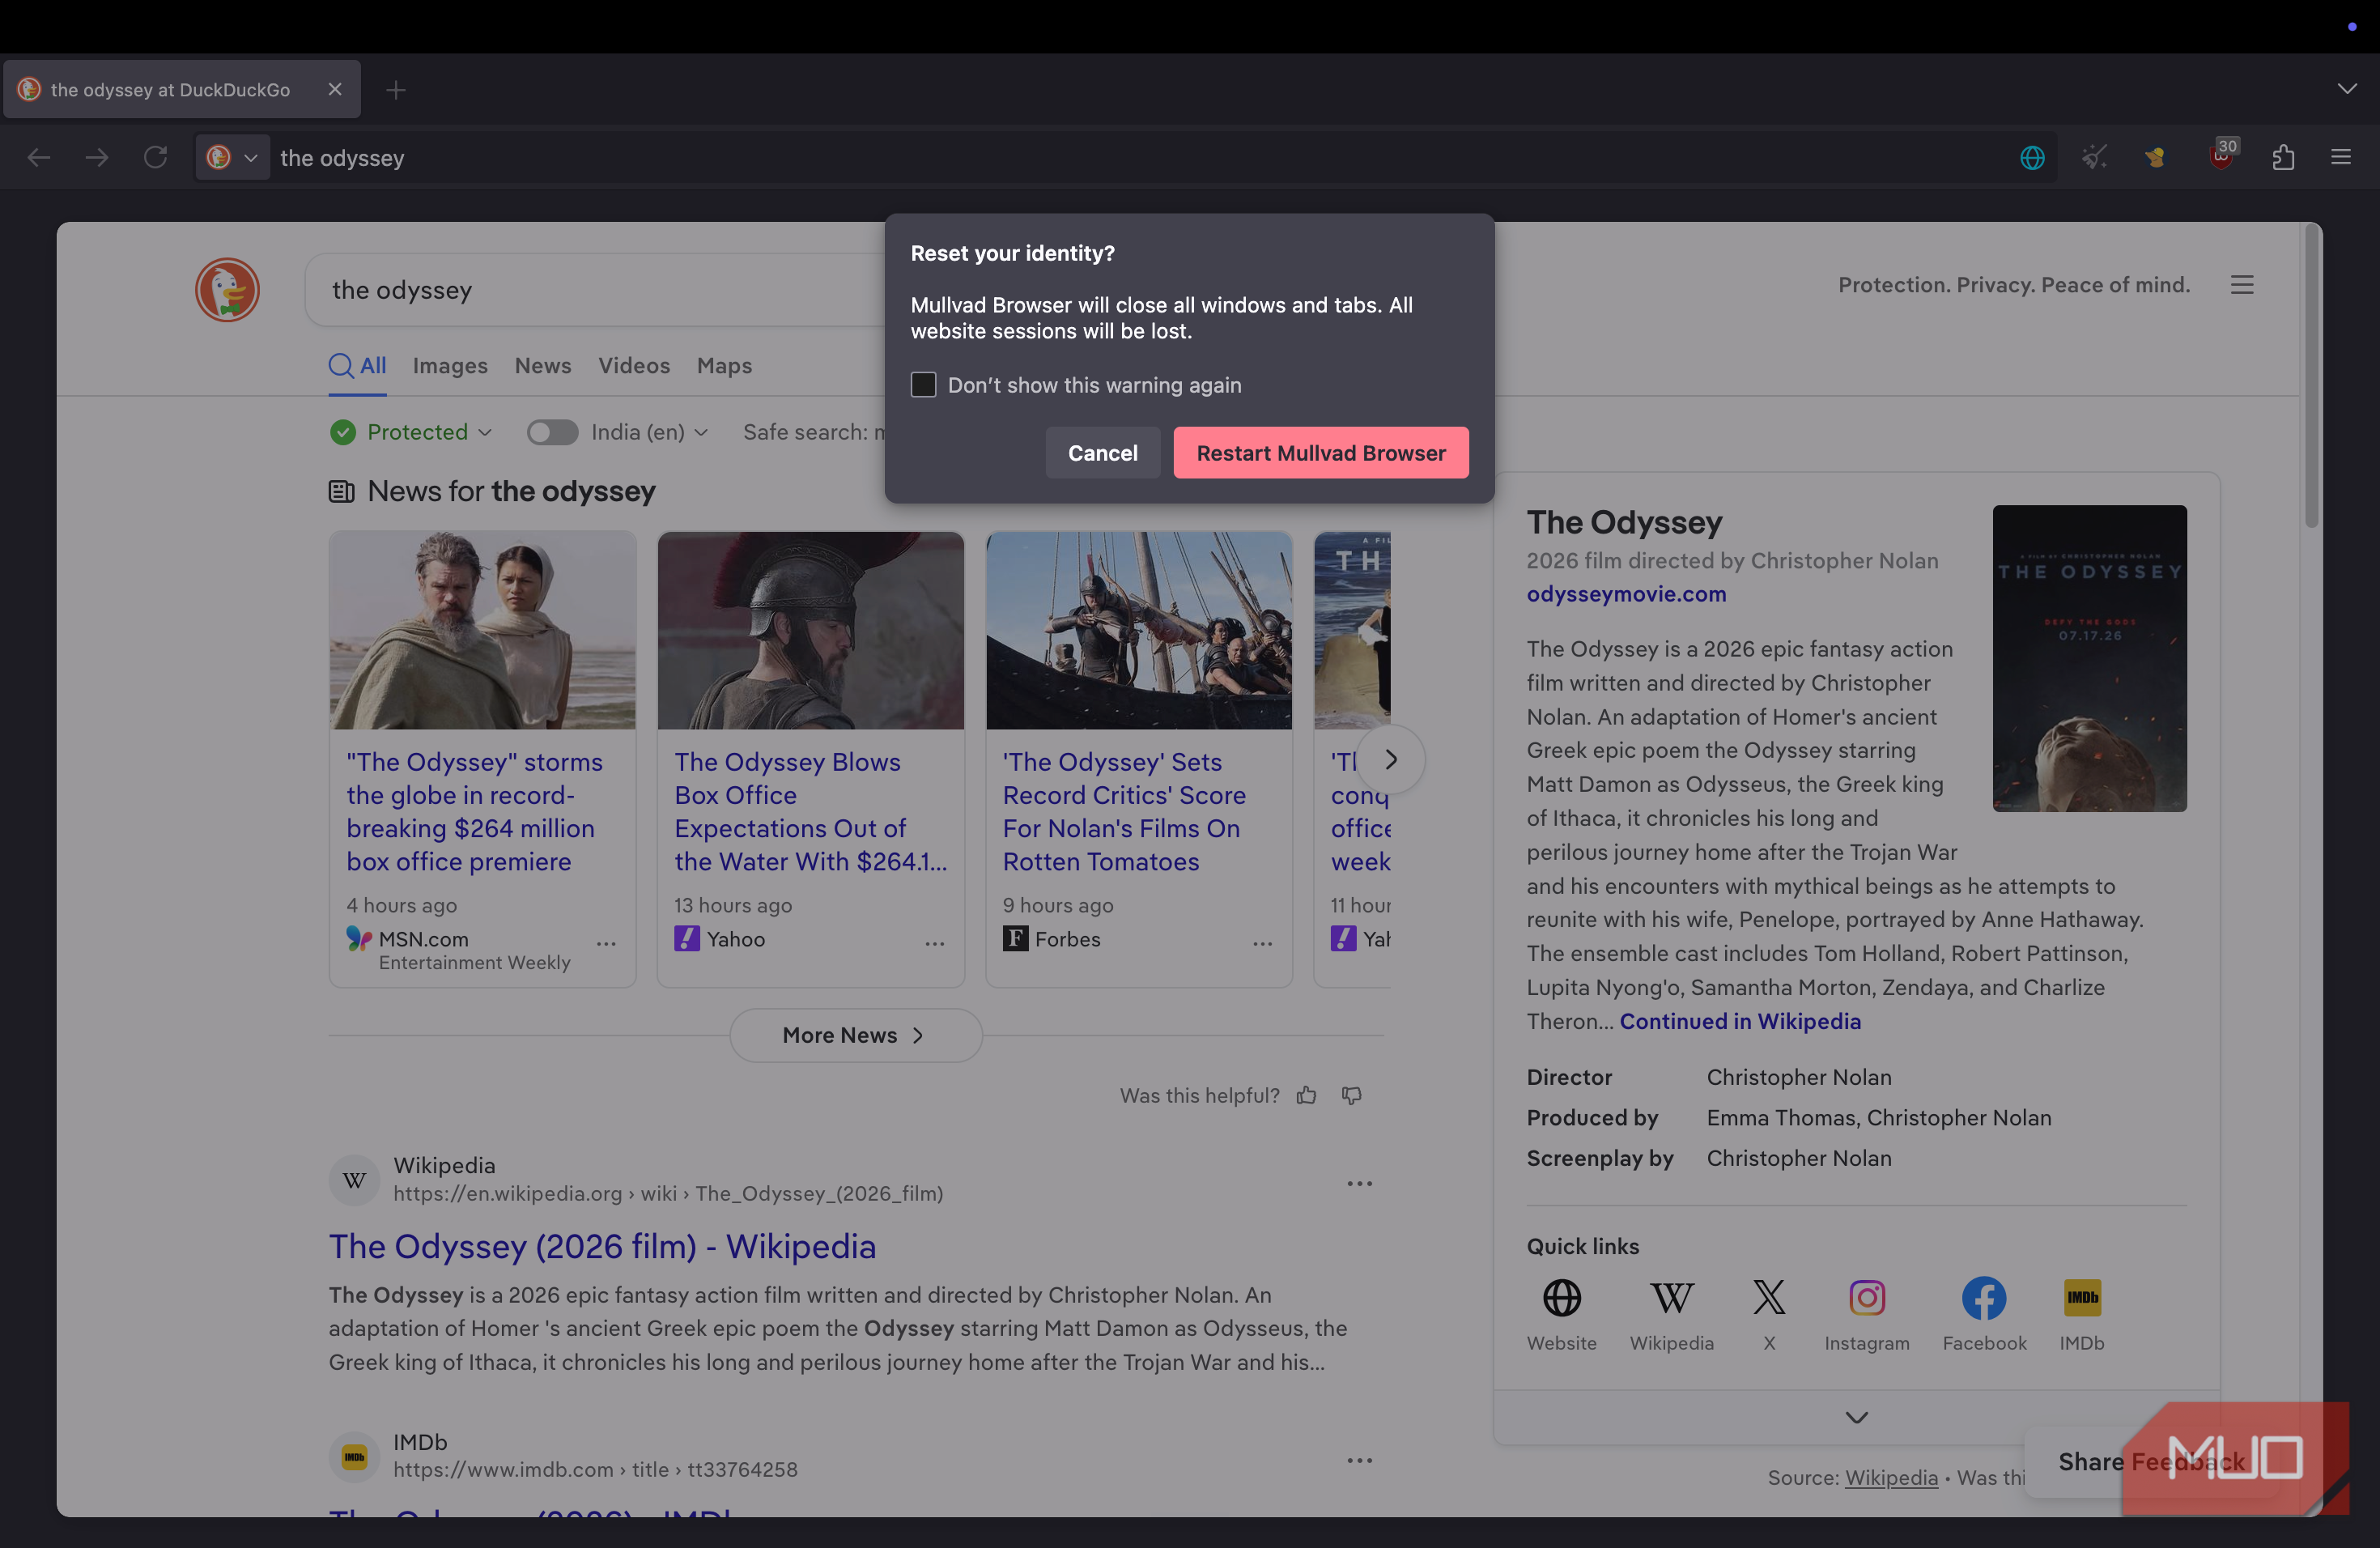The height and width of the screenshot is (1548, 2380).
Task: Open the X quick link icon
Action: pyautogui.click(x=1768, y=1298)
